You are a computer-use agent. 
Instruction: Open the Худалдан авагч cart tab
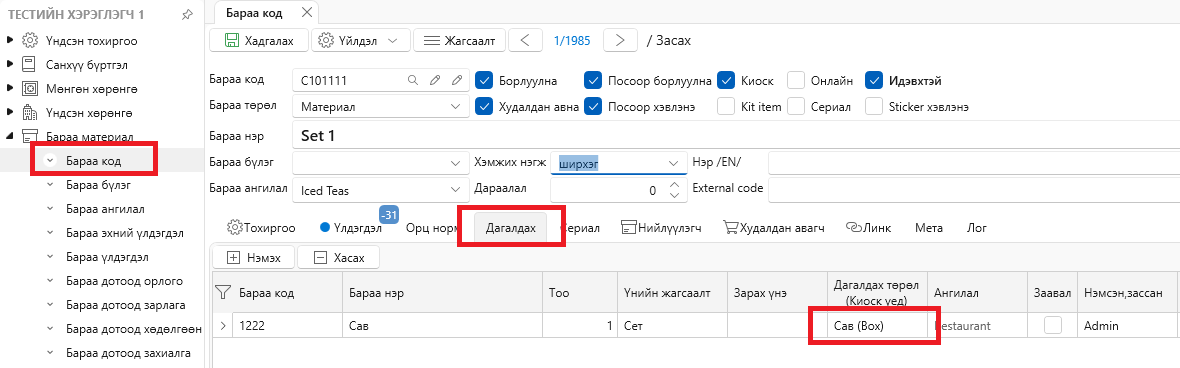pyautogui.click(x=774, y=227)
